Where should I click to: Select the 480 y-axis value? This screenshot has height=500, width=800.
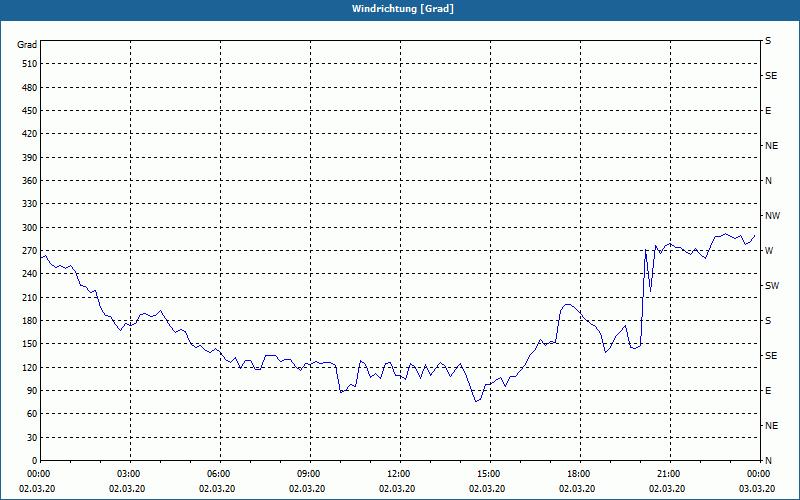(30, 88)
